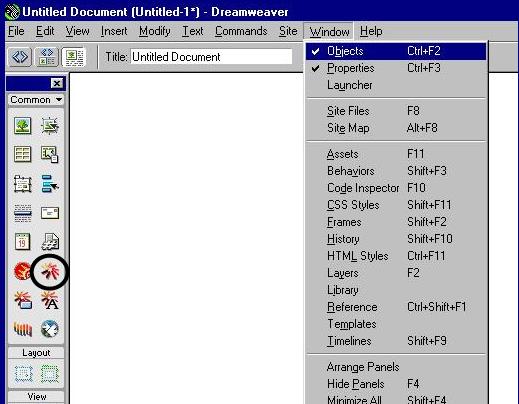Click the Dreamweaver title bar logo
519x404 pixels.
pyautogui.click(x=13, y=12)
